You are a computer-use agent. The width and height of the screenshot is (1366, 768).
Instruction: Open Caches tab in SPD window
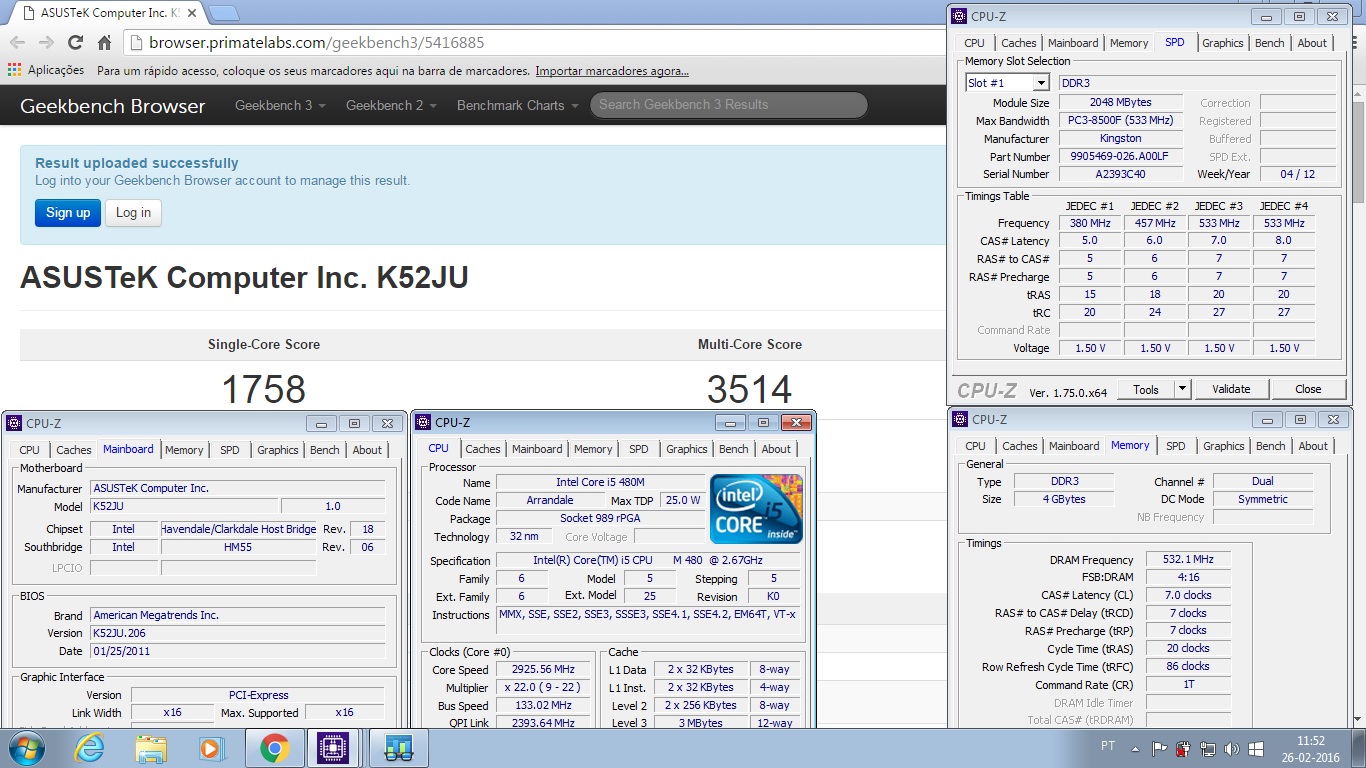1018,43
